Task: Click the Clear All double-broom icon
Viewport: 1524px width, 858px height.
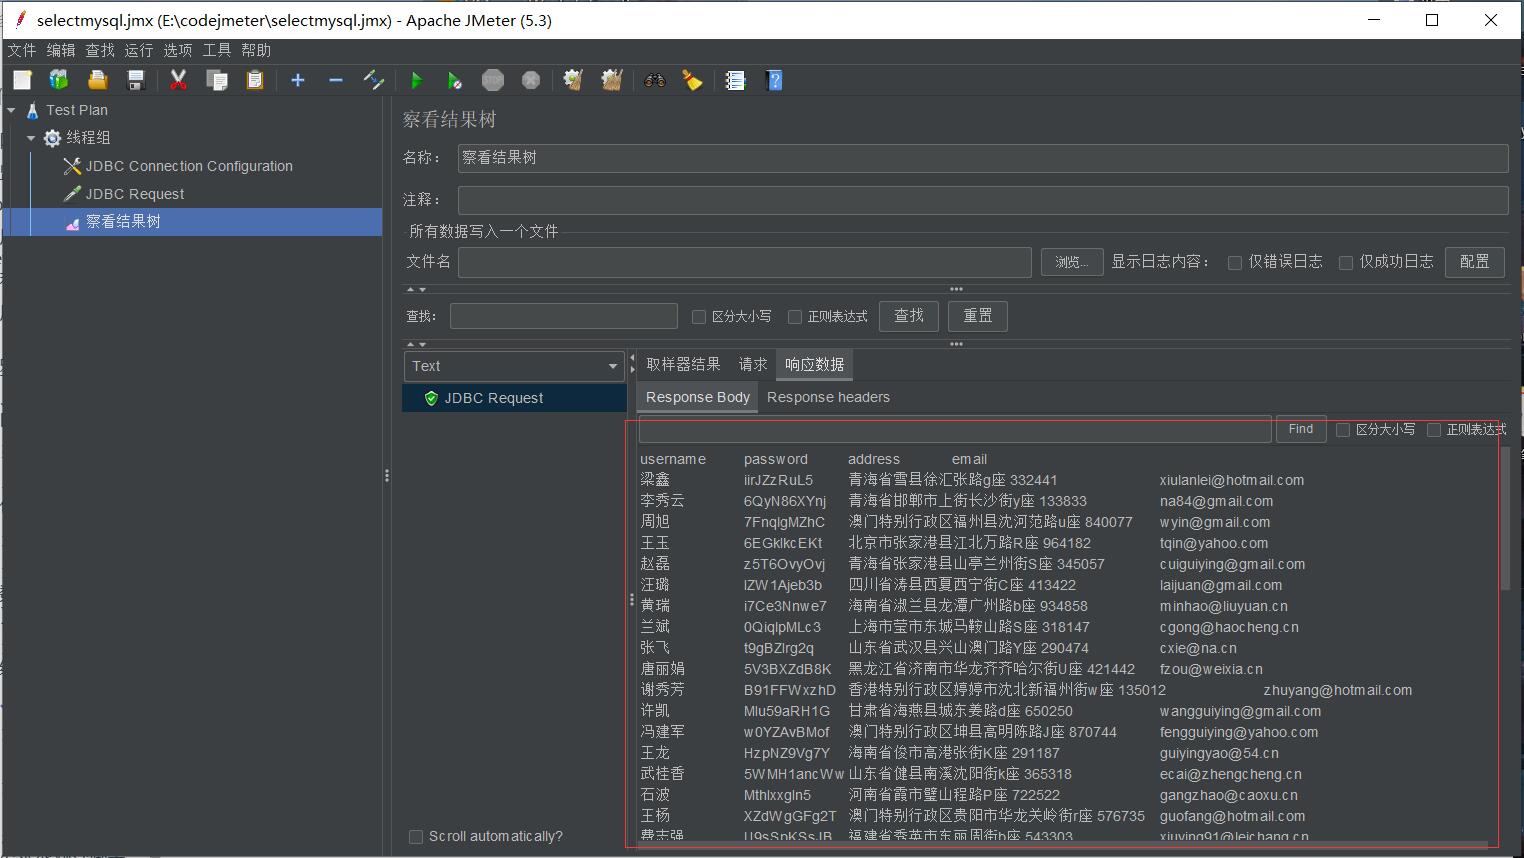Action: (612, 80)
